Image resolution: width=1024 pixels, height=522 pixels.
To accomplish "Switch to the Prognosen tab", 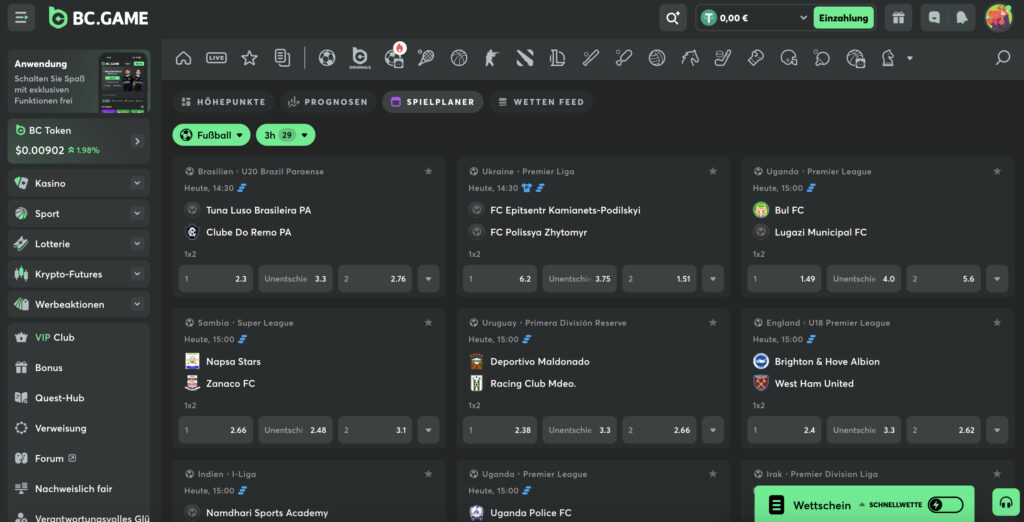I will 328,102.
